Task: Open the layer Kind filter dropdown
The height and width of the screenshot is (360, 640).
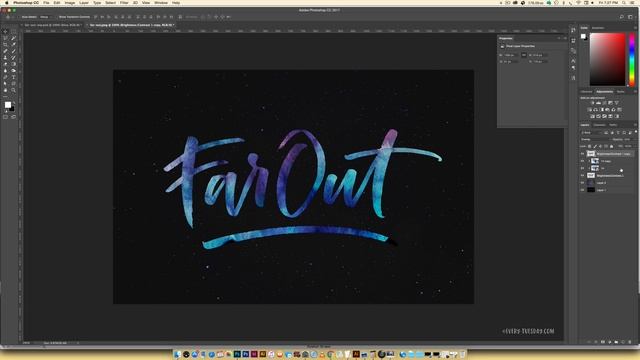Action: coord(591,133)
